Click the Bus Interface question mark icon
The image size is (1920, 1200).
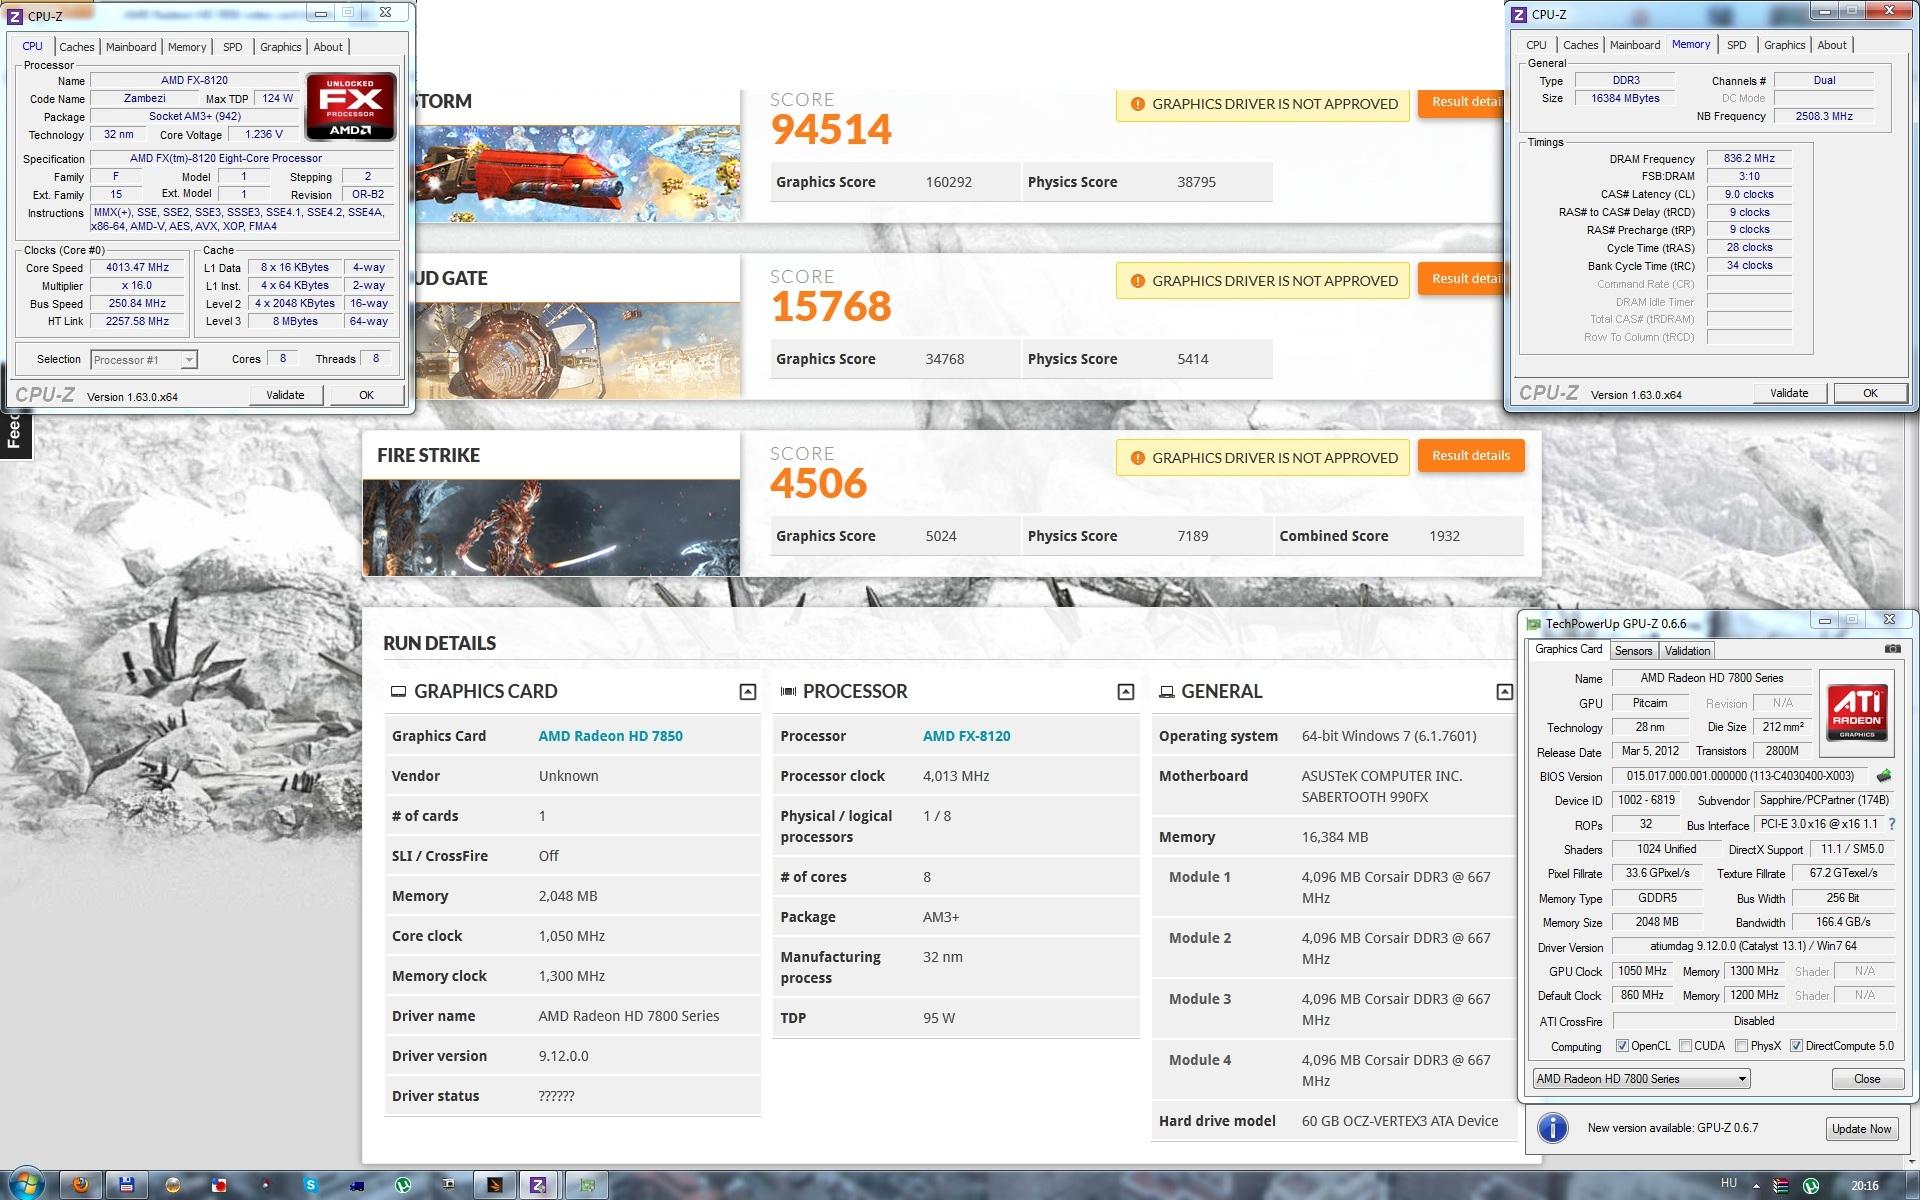click(1891, 824)
